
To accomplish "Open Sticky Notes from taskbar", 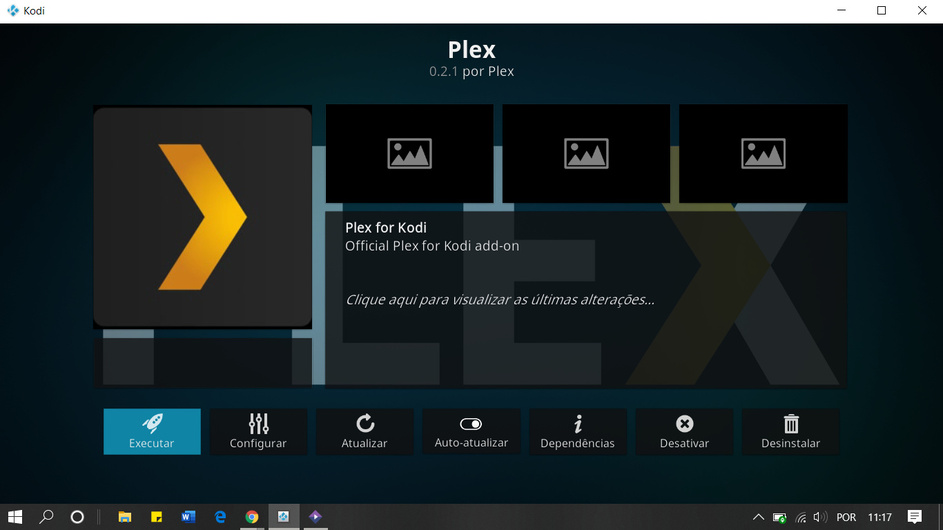I will (x=156, y=517).
